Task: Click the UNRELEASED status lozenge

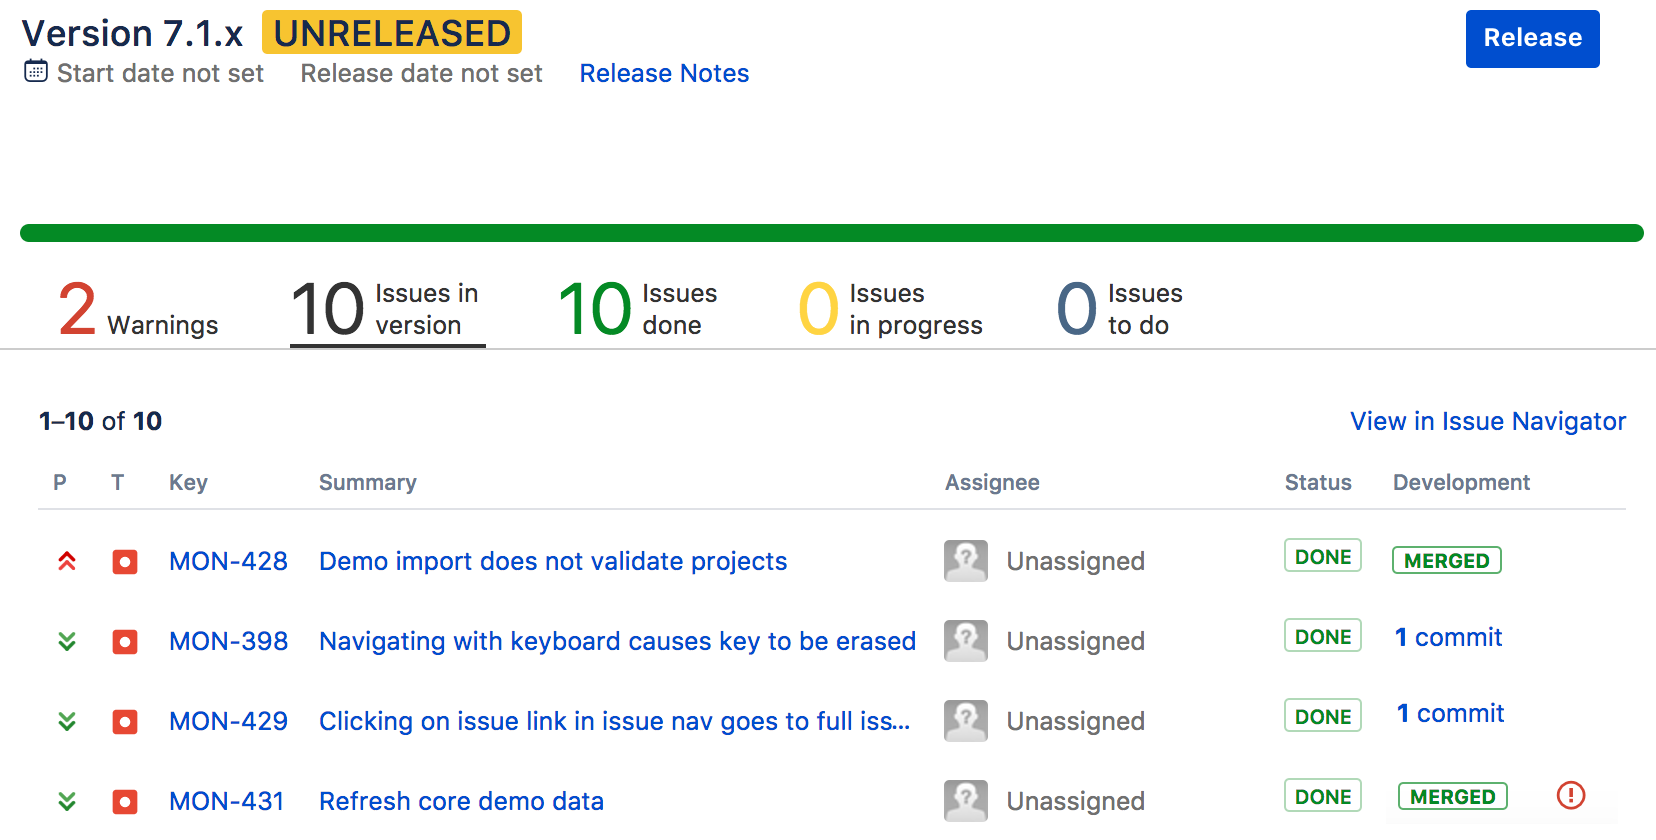Action: (x=392, y=32)
